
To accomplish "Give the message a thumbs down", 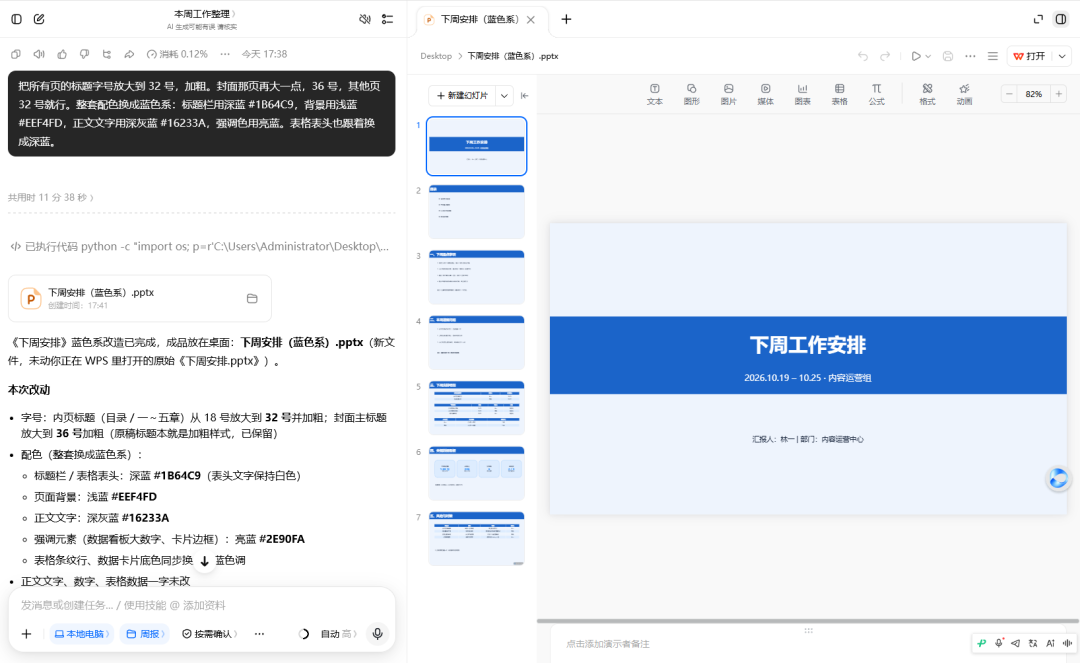I will (84, 54).
